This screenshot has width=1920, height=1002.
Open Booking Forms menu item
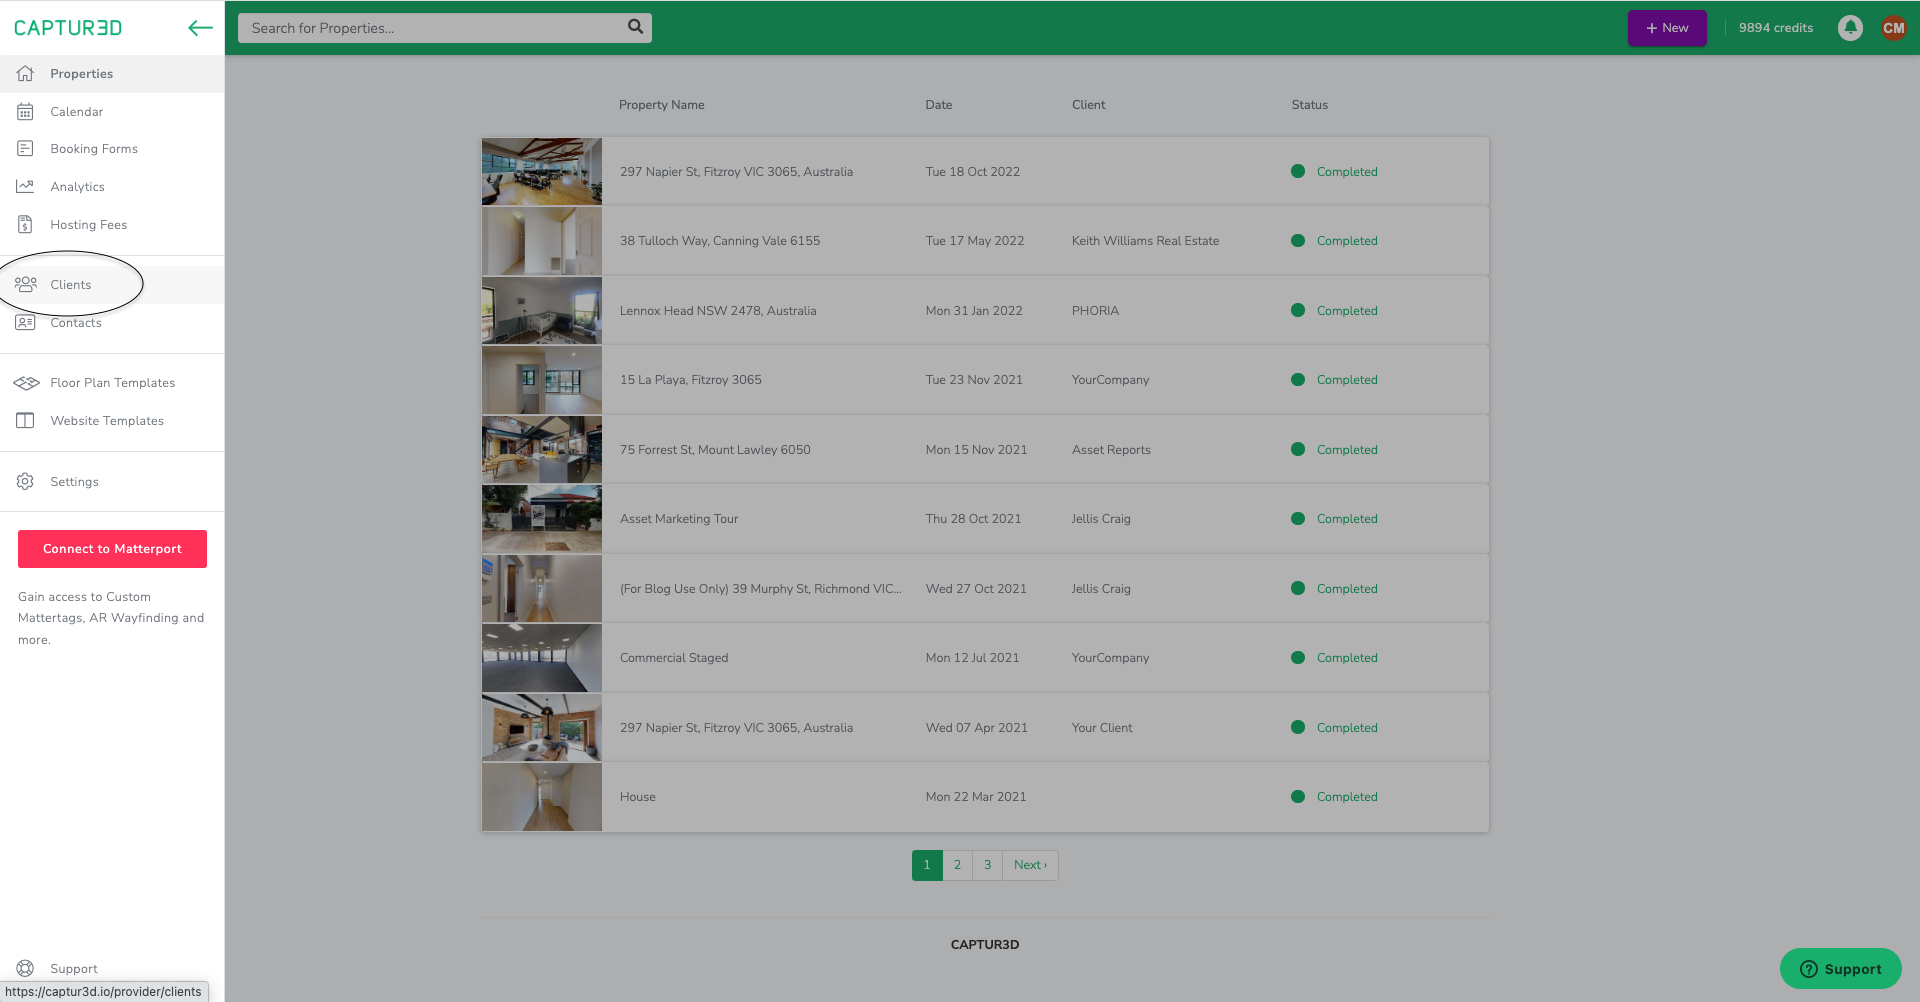click(112, 148)
